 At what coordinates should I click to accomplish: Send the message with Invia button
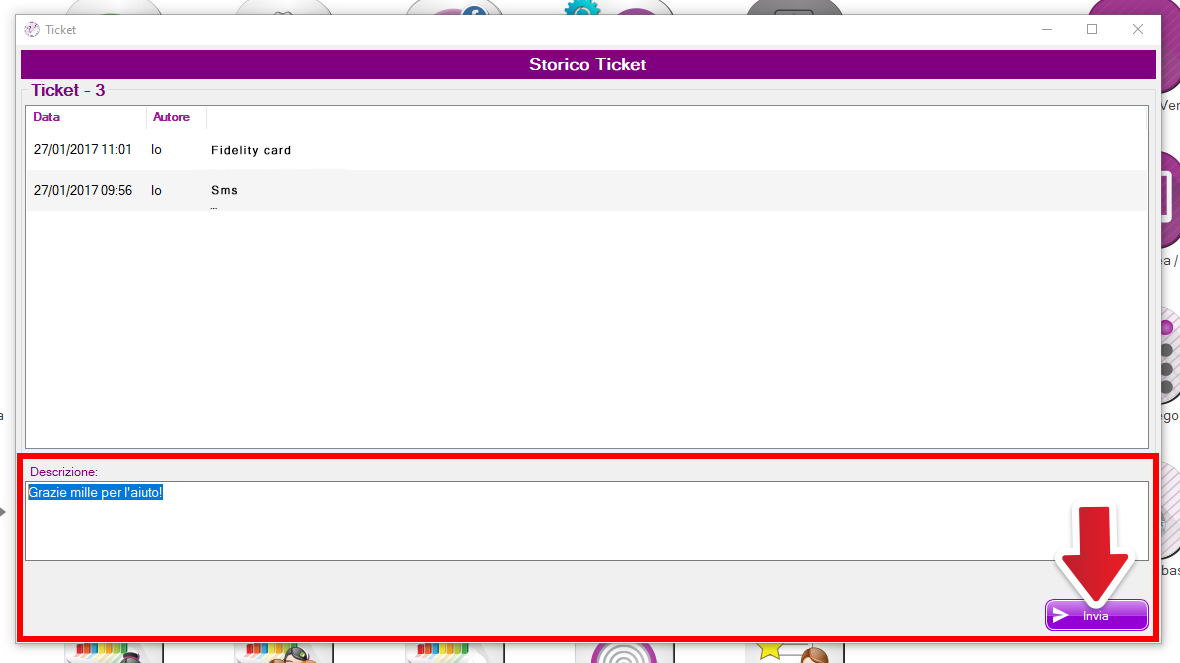pos(1096,616)
